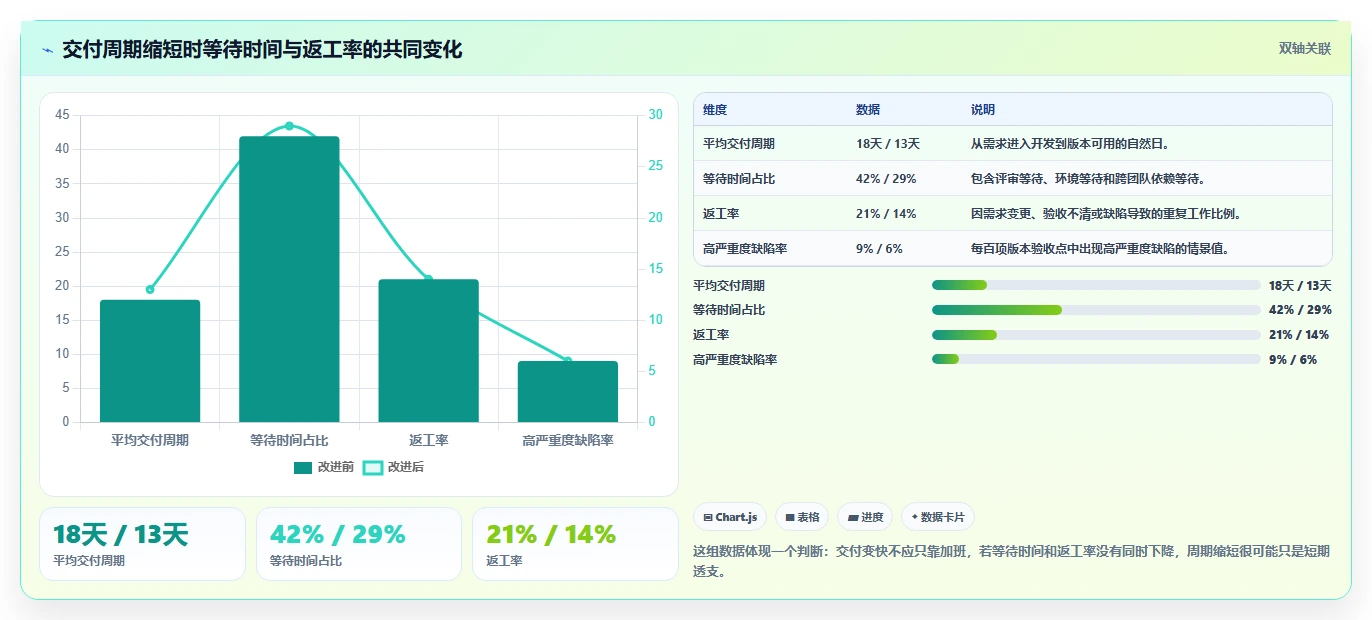Click the 等待时间占比 progress bar
1372x620 pixels.
point(1096,310)
